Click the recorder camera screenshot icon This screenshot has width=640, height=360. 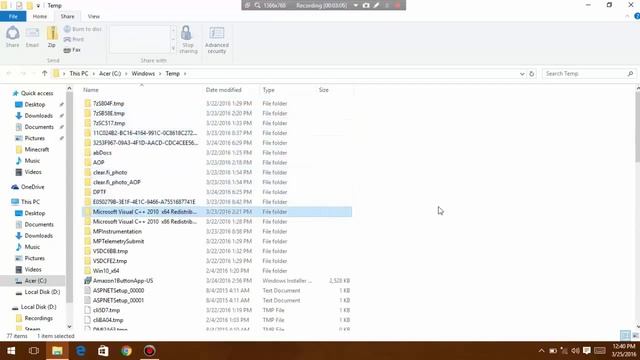point(366,5)
